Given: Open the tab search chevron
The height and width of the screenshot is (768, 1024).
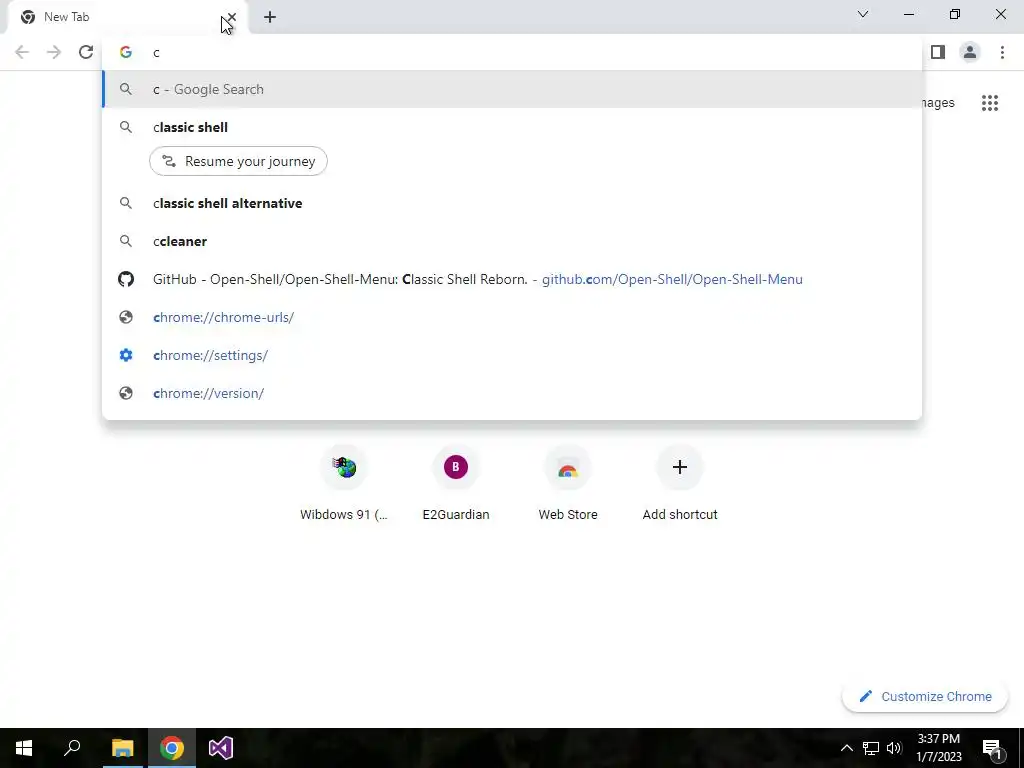Looking at the screenshot, I should (863, 14).
